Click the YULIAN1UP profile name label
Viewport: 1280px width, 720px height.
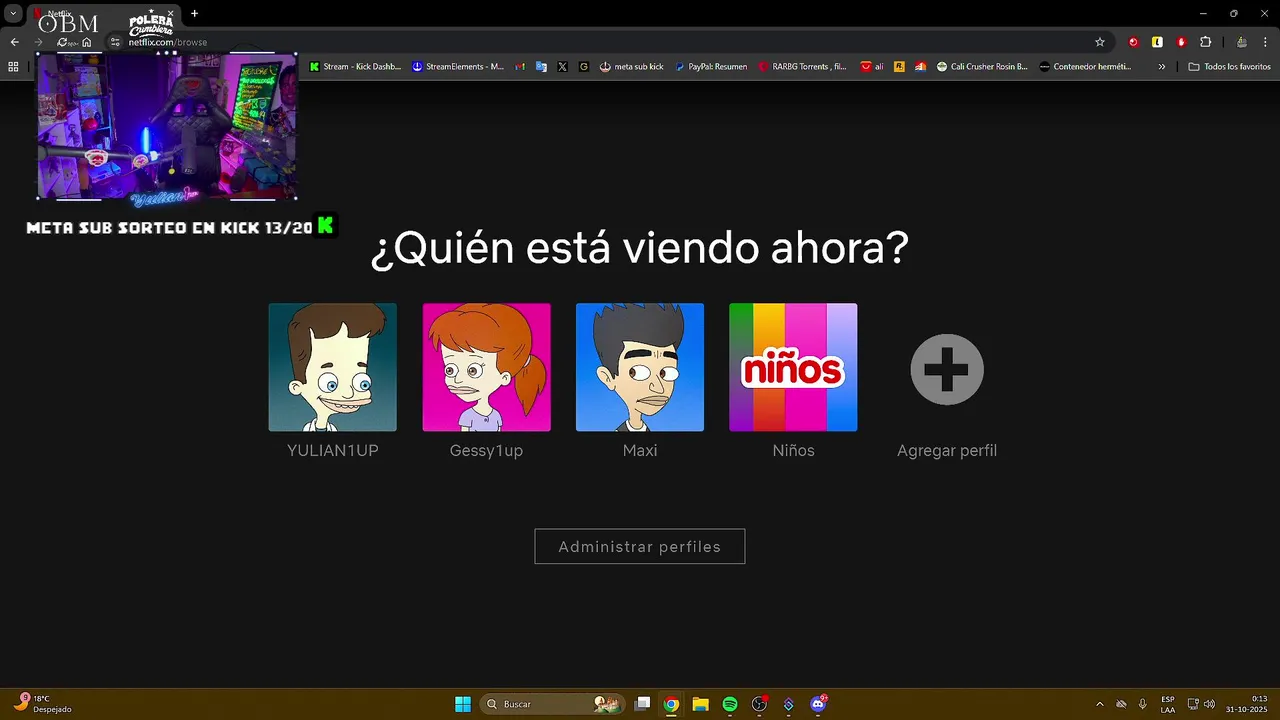tap(333, 451)
